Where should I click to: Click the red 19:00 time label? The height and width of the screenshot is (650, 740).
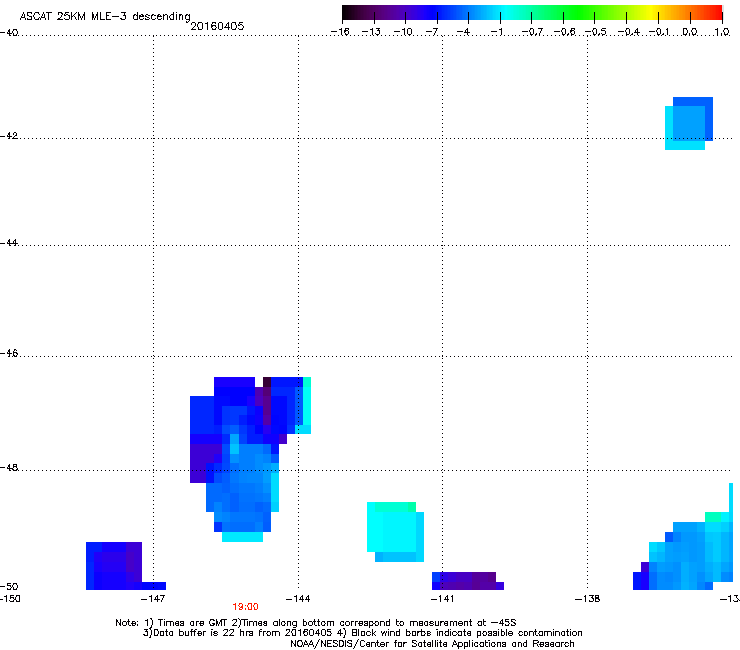pos(245,607)
